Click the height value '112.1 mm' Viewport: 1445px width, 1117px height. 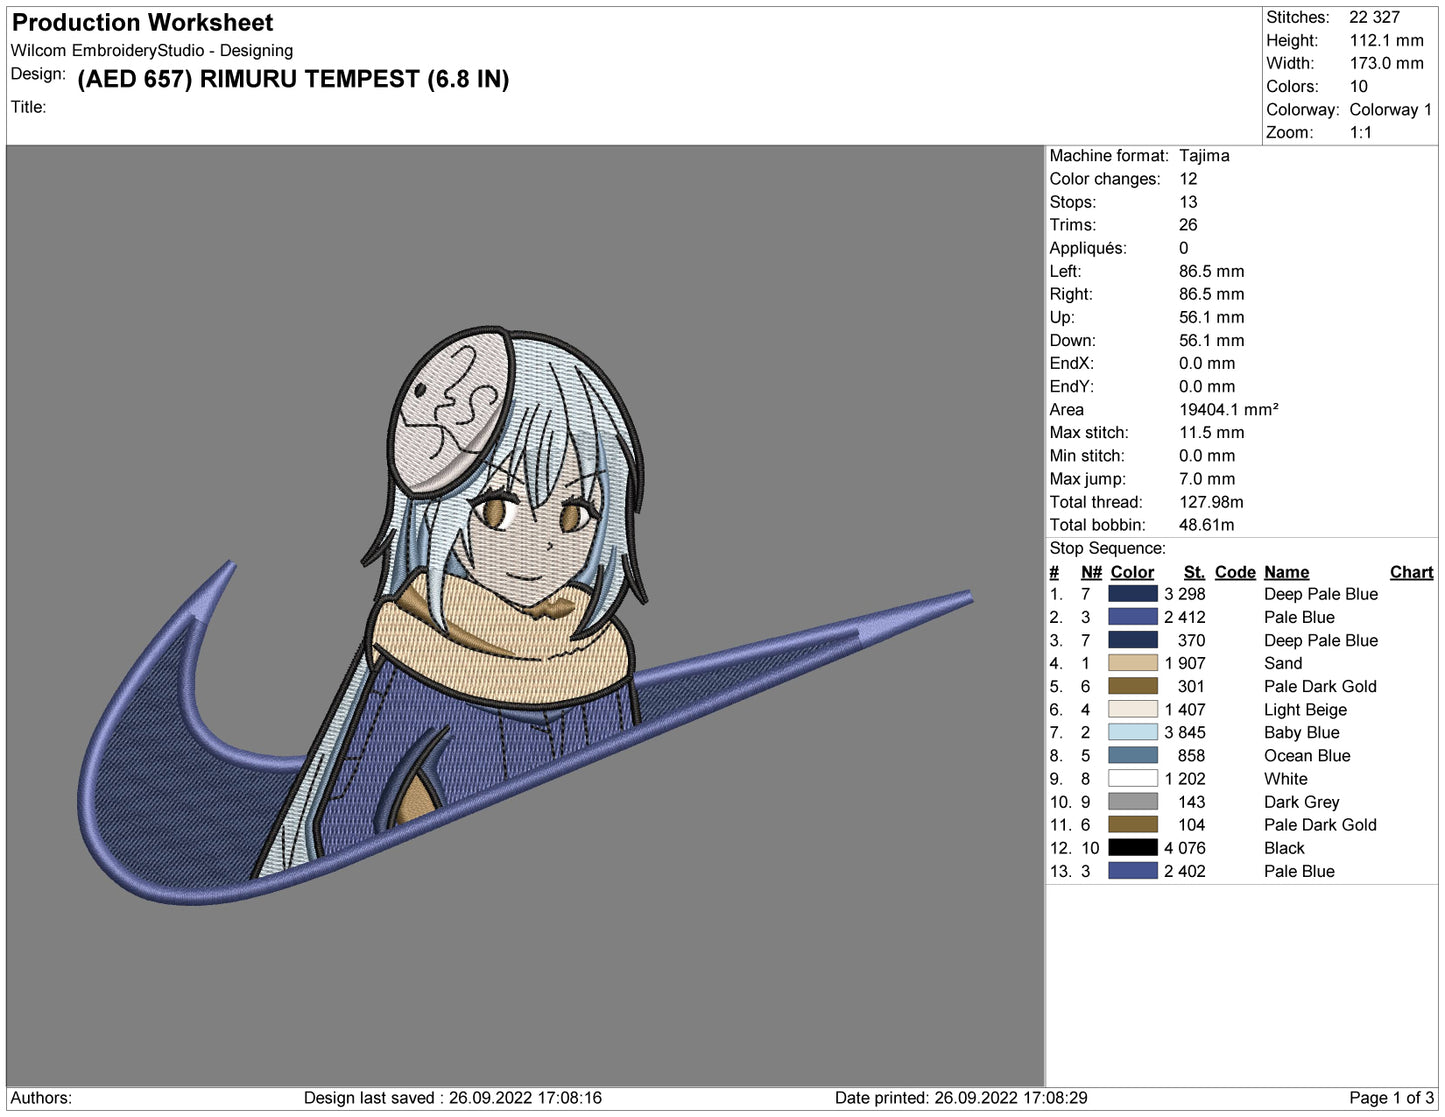coord(1386,40)
